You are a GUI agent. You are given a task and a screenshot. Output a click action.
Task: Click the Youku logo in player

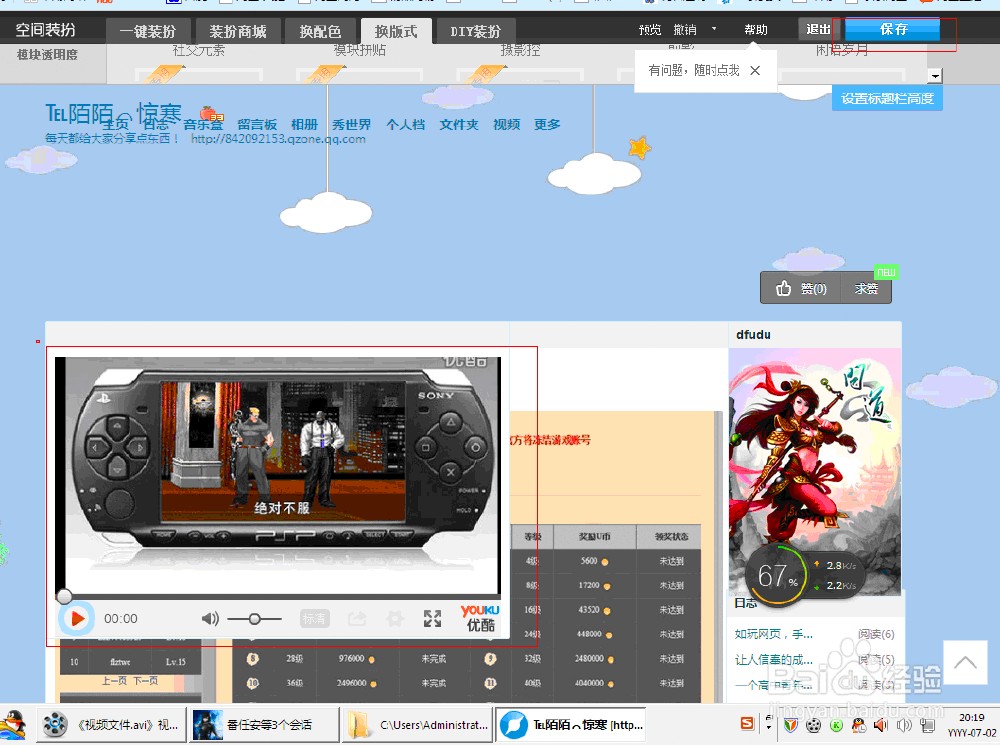point(480,617)
